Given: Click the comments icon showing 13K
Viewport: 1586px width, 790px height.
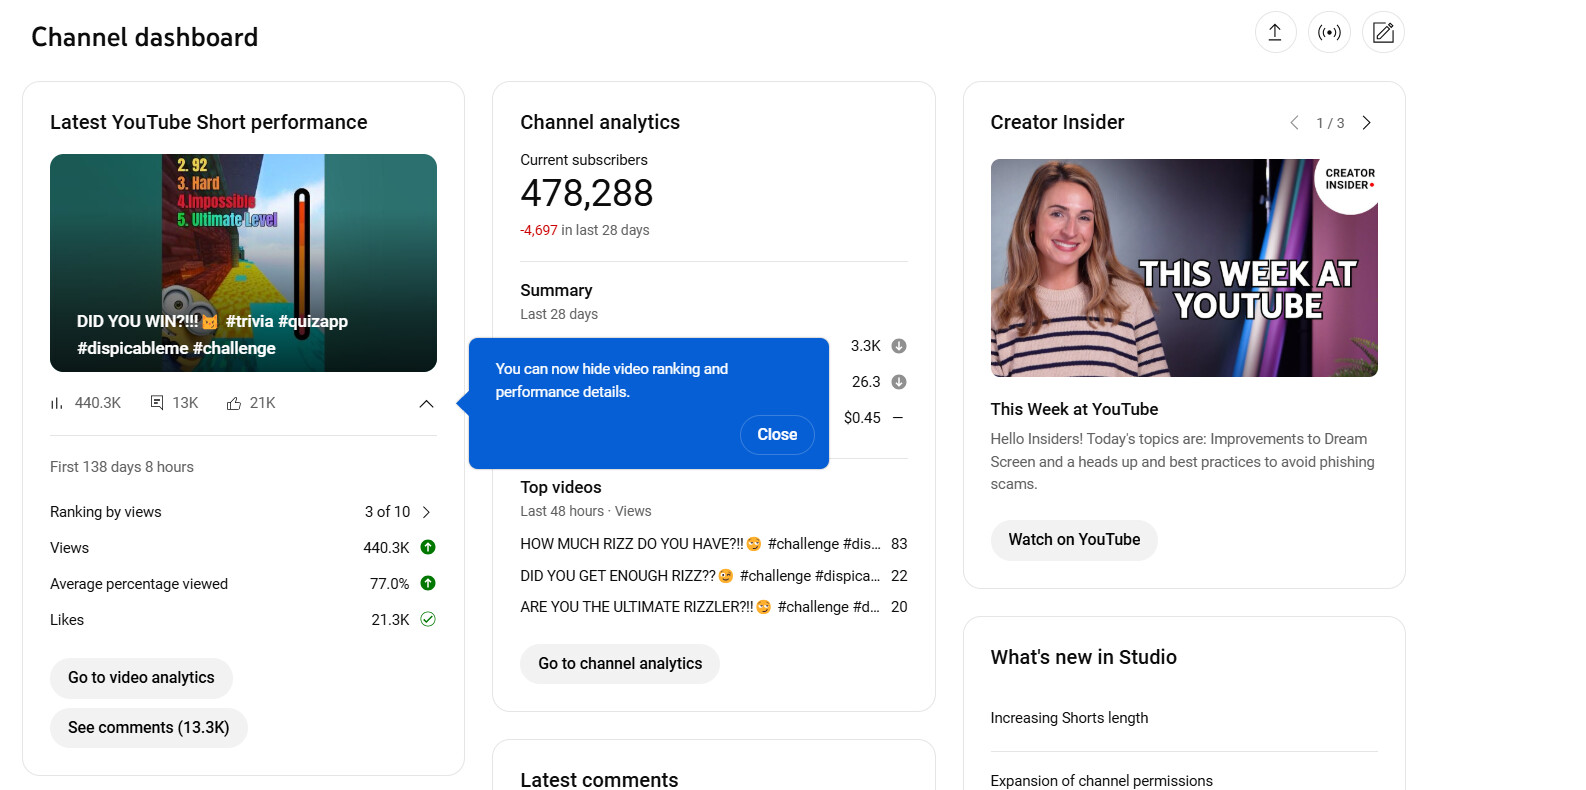Looking at the screenshot, I should coord(157,403).
